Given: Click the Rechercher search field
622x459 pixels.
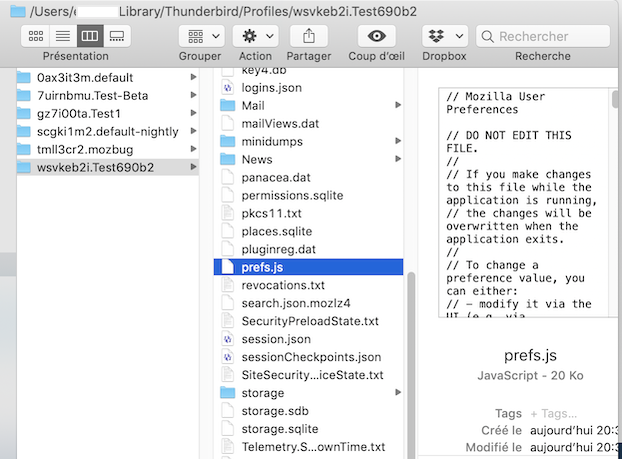Looking at the screenshot, I should click(543, 36).
